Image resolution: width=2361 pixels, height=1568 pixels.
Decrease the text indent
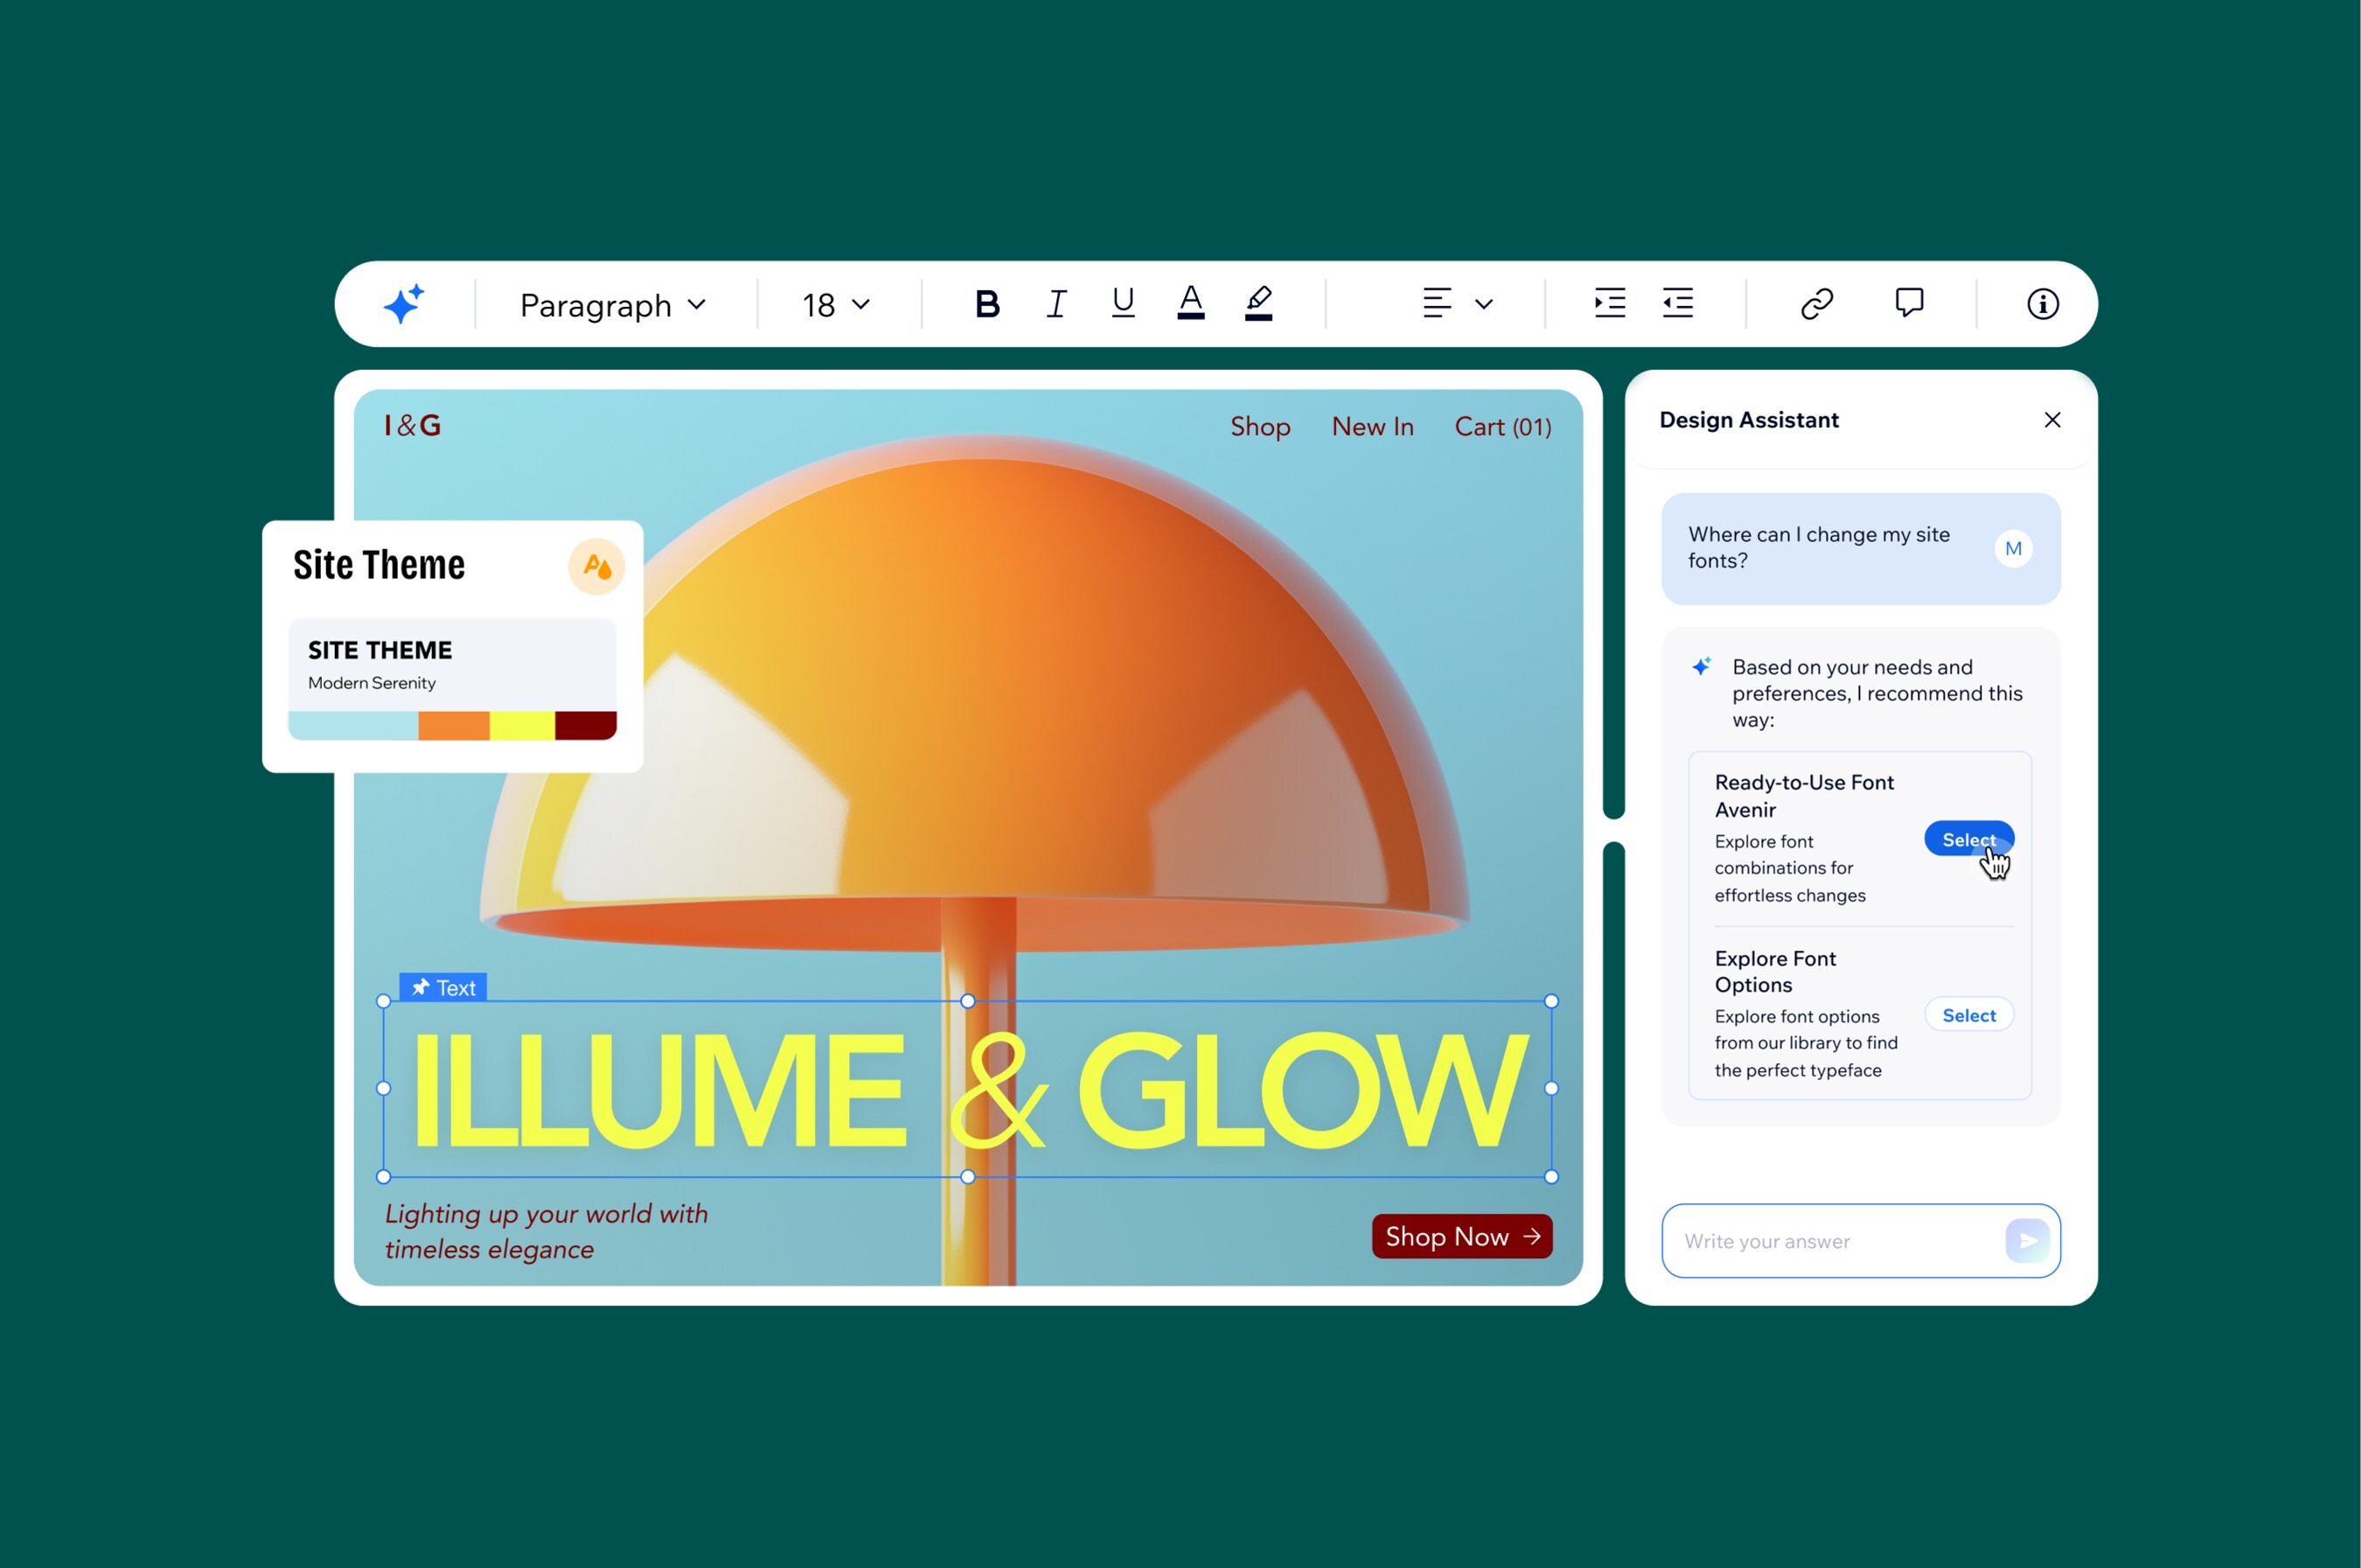pyautogui.click(x=1678, y=303)
